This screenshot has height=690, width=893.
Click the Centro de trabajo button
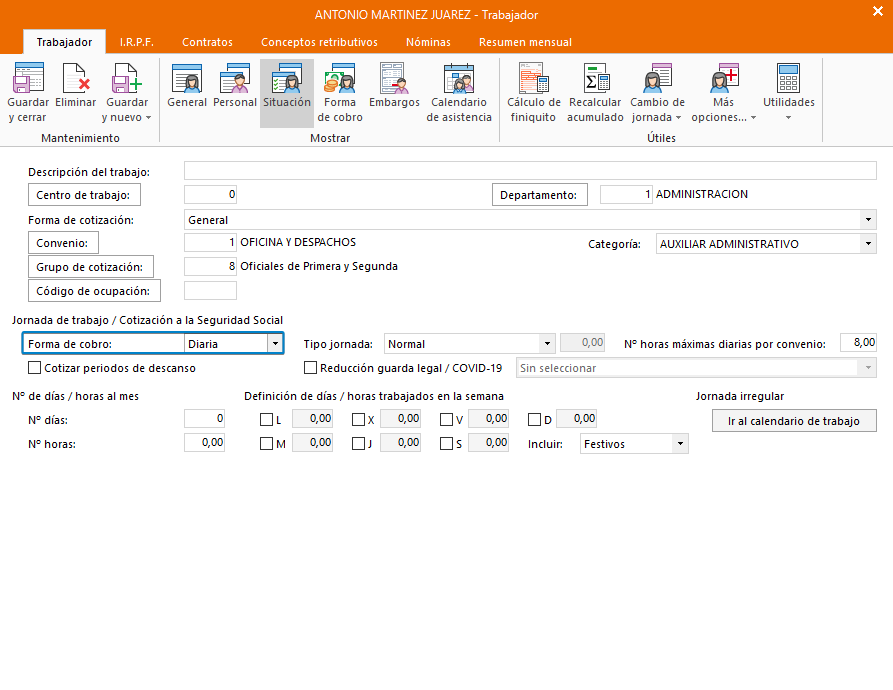click(84, 195)
